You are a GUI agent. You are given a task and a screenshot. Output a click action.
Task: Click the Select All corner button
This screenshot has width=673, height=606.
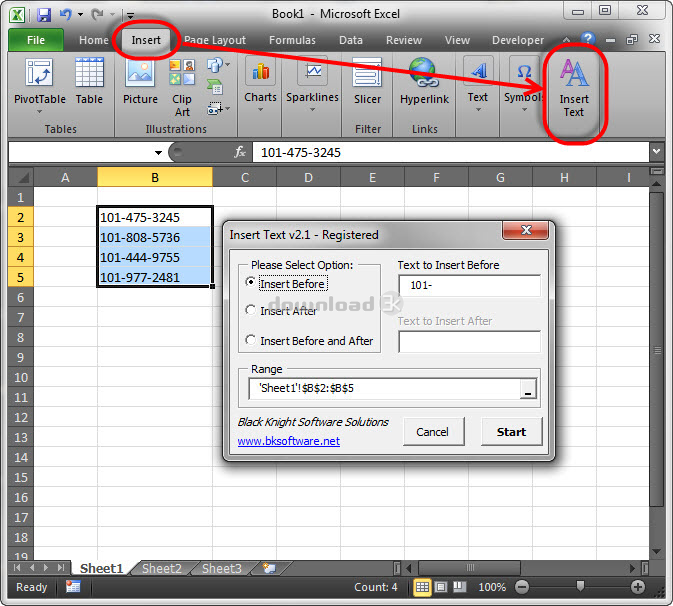[21, 177]
